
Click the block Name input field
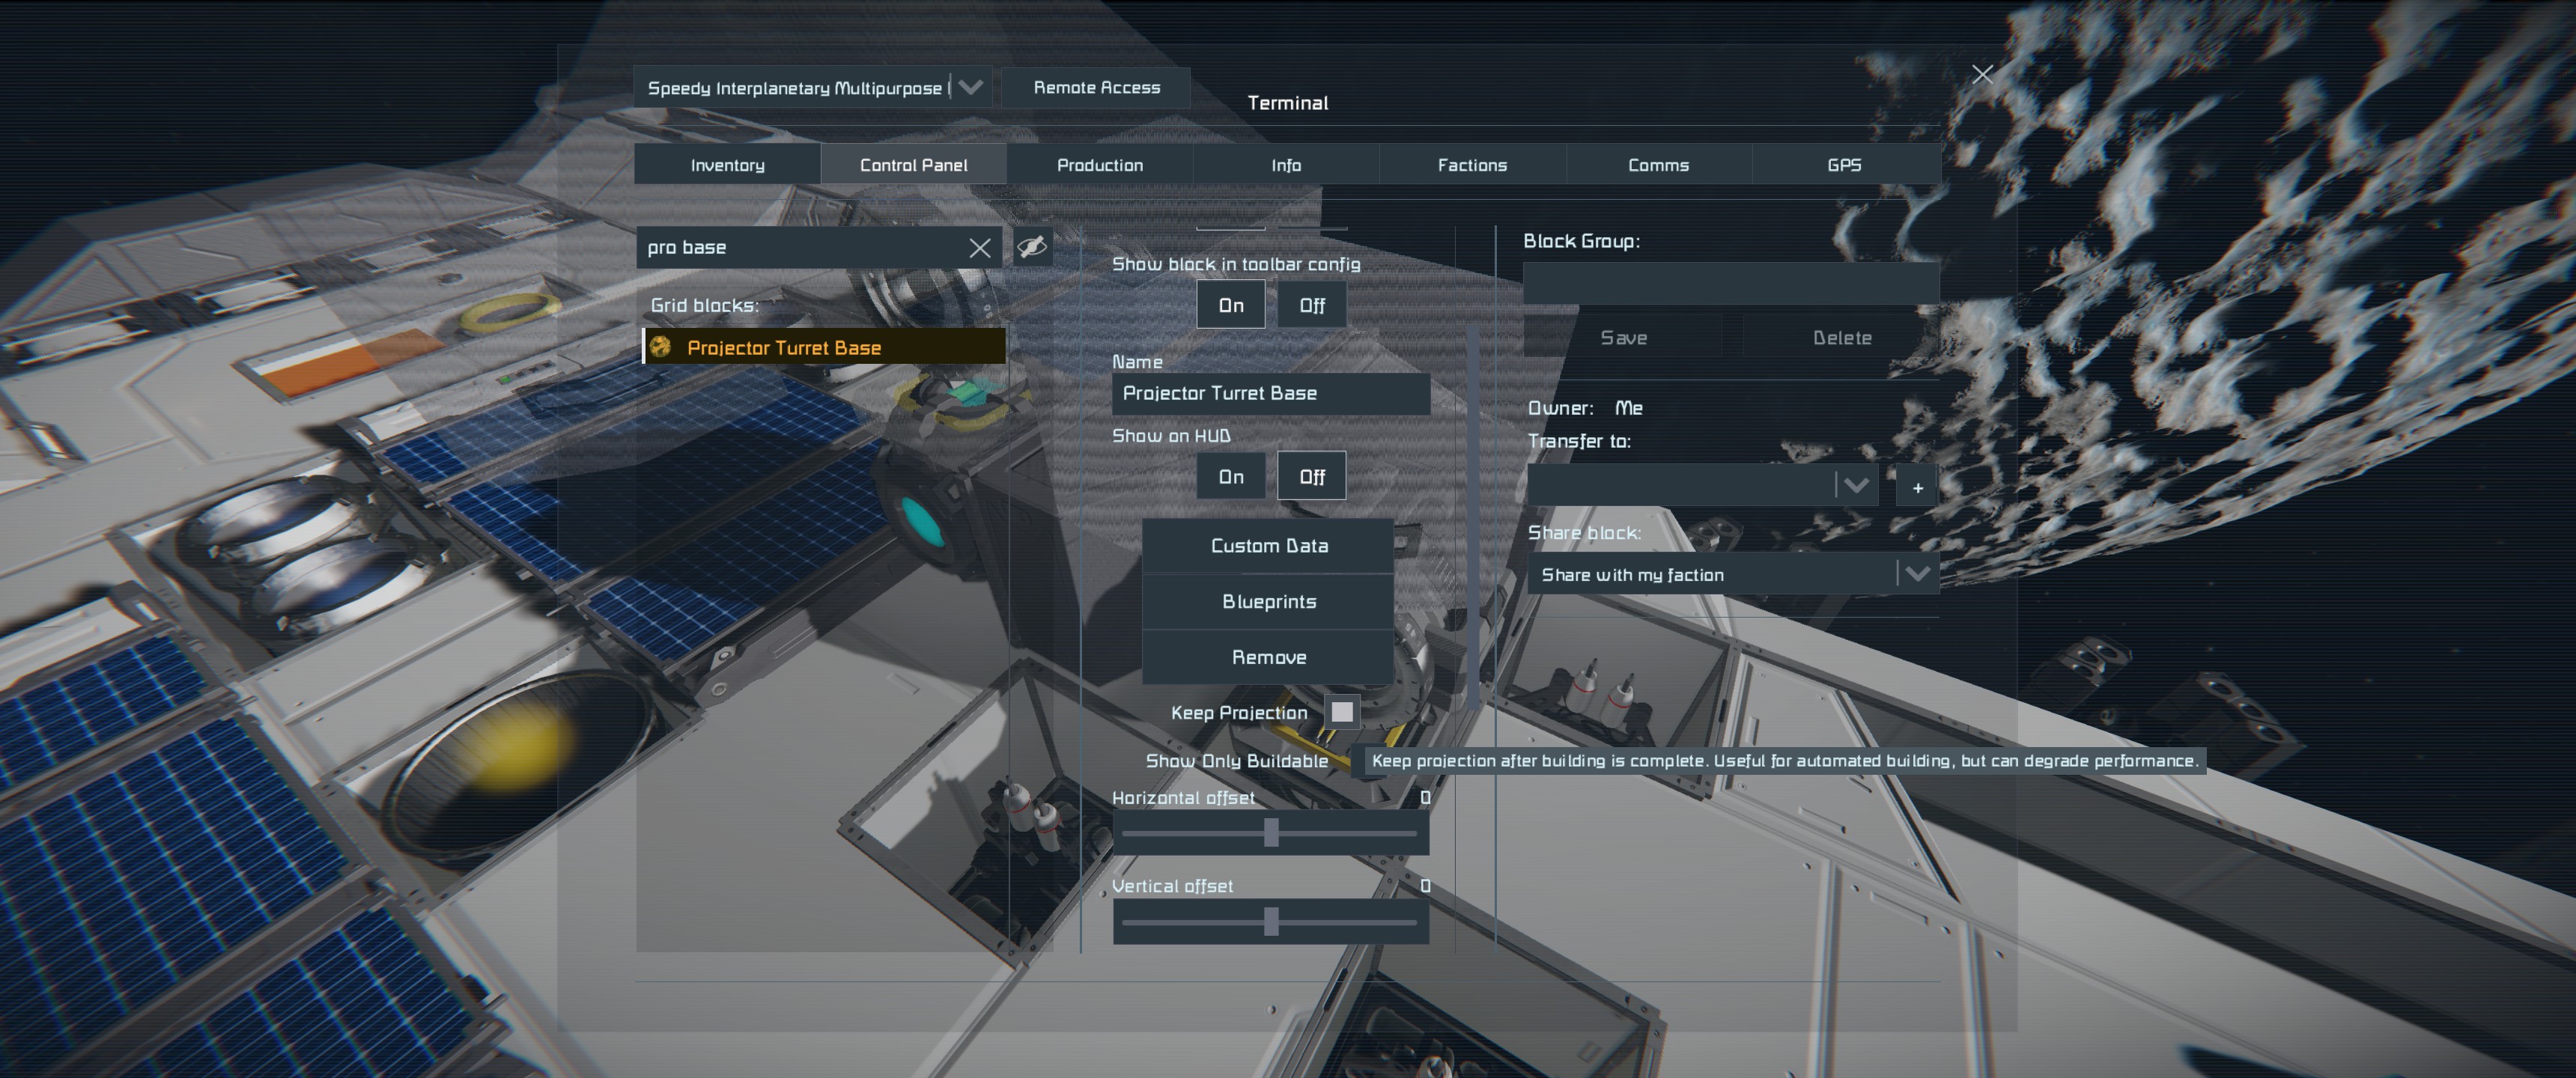pyautogui.click(x=1269, y=394)
